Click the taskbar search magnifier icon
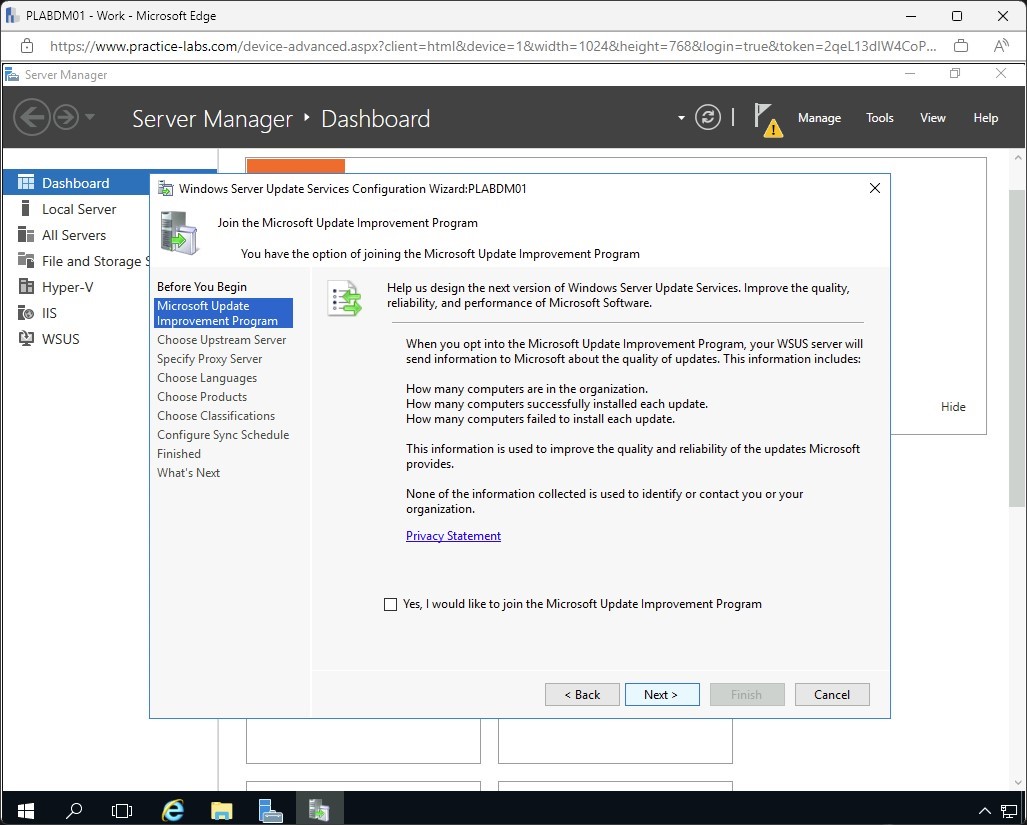The width and height of the screenshot is (1027, 825). pyautogui.click(x=74, y=809)
